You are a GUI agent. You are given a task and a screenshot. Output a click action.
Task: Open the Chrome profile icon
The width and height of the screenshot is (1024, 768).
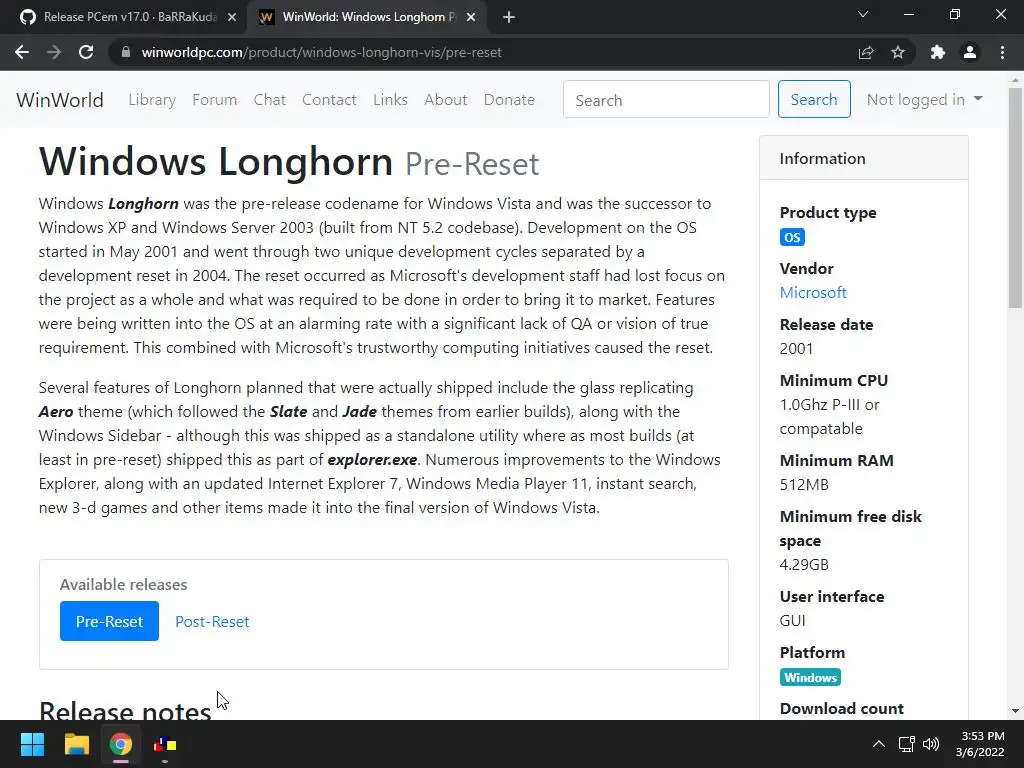970,52
